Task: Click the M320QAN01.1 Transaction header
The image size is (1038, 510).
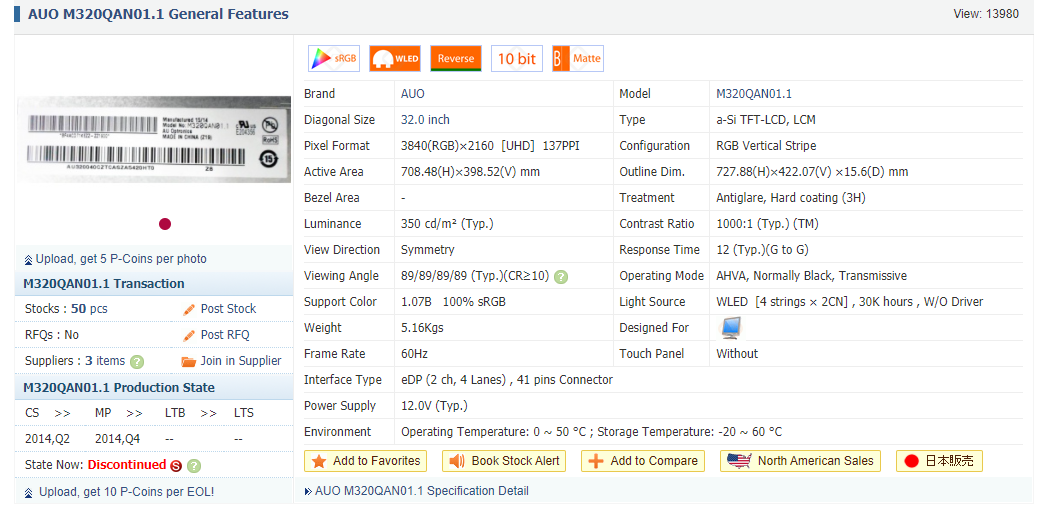Action: tap(104, 283)
